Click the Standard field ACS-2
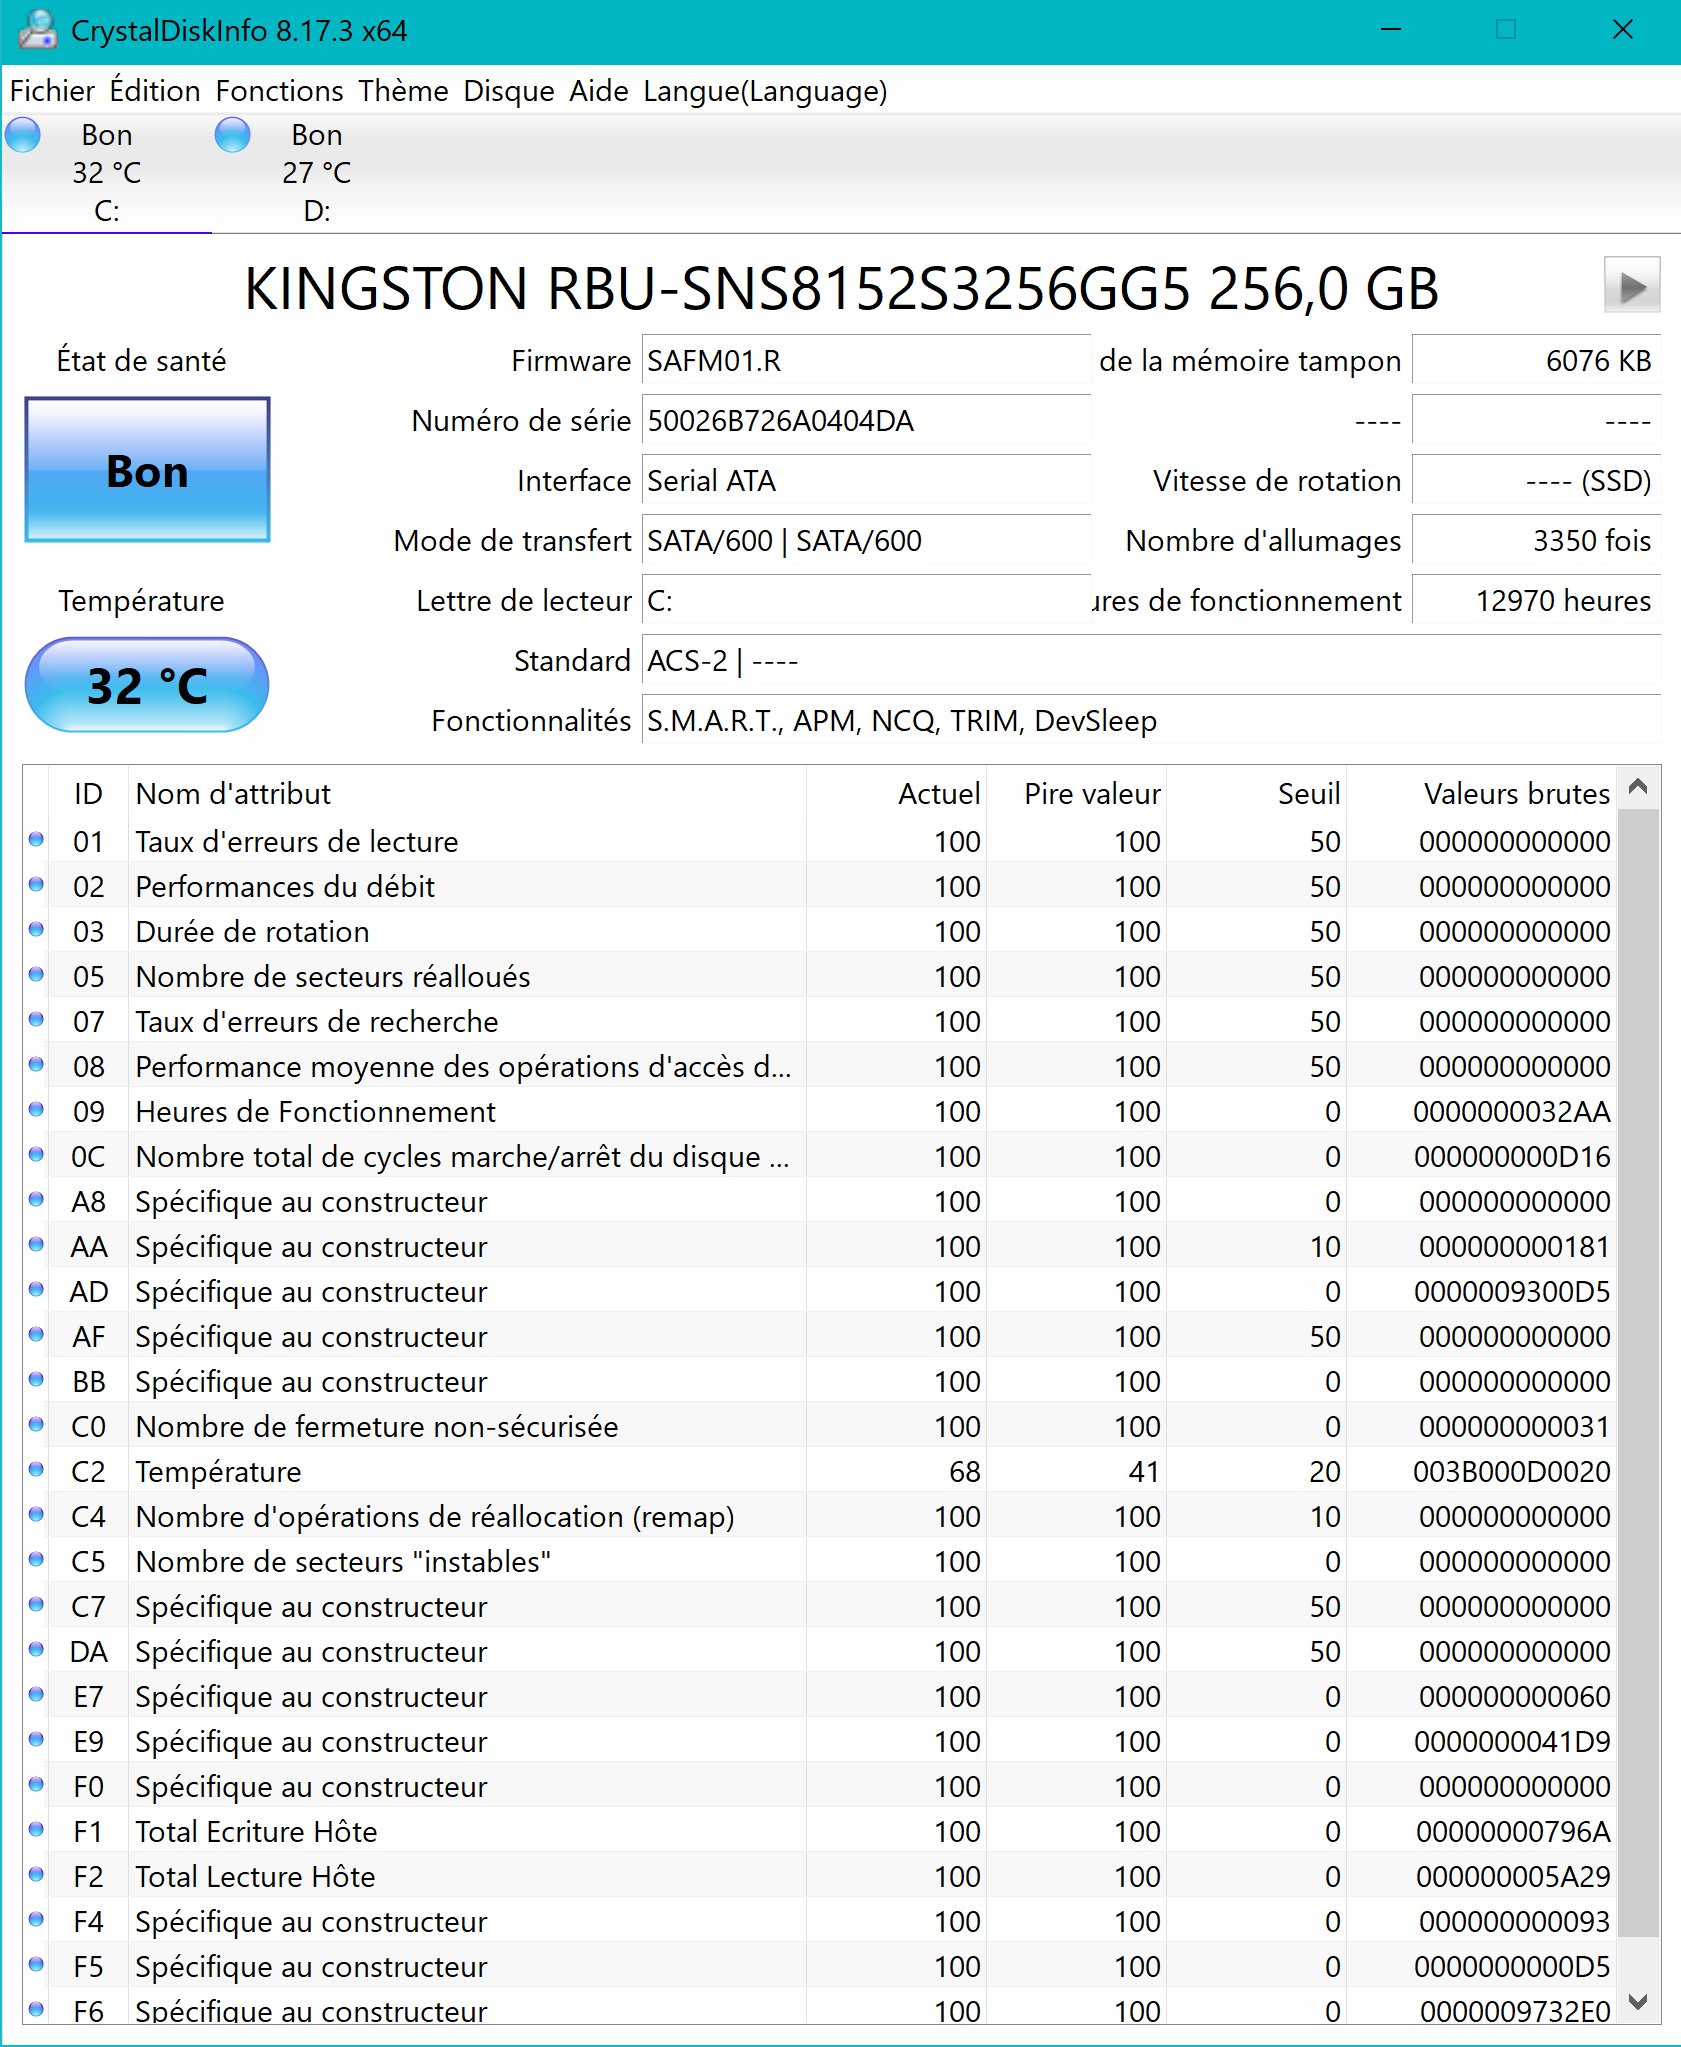Viewport: 1681px width, 2047px height. pyautogui.click(x=1151, y=660)
